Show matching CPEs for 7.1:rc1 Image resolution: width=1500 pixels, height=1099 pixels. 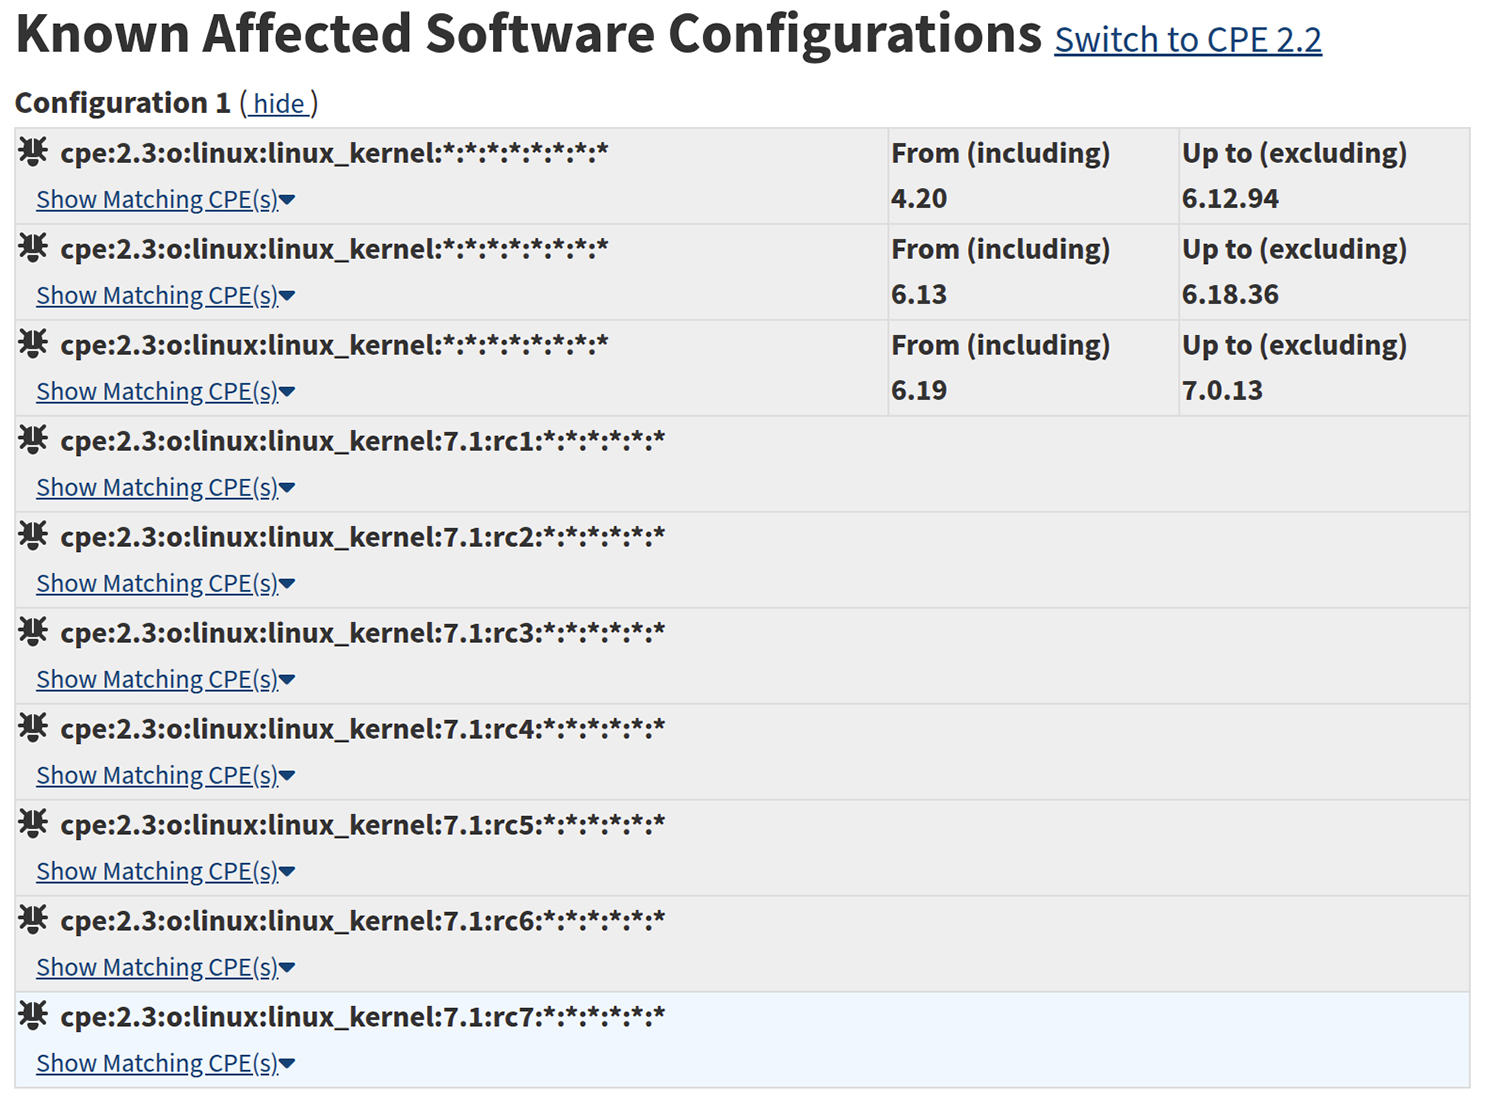tap(166, 488)
